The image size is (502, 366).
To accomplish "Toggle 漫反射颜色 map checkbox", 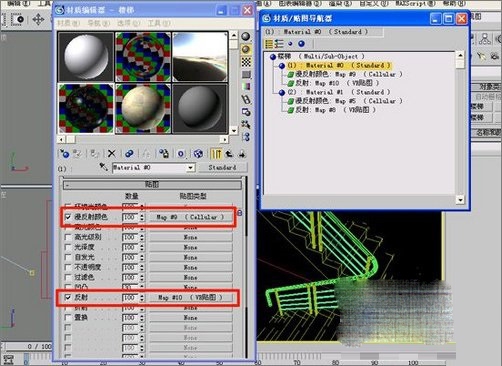I will [x=68, y=217].
